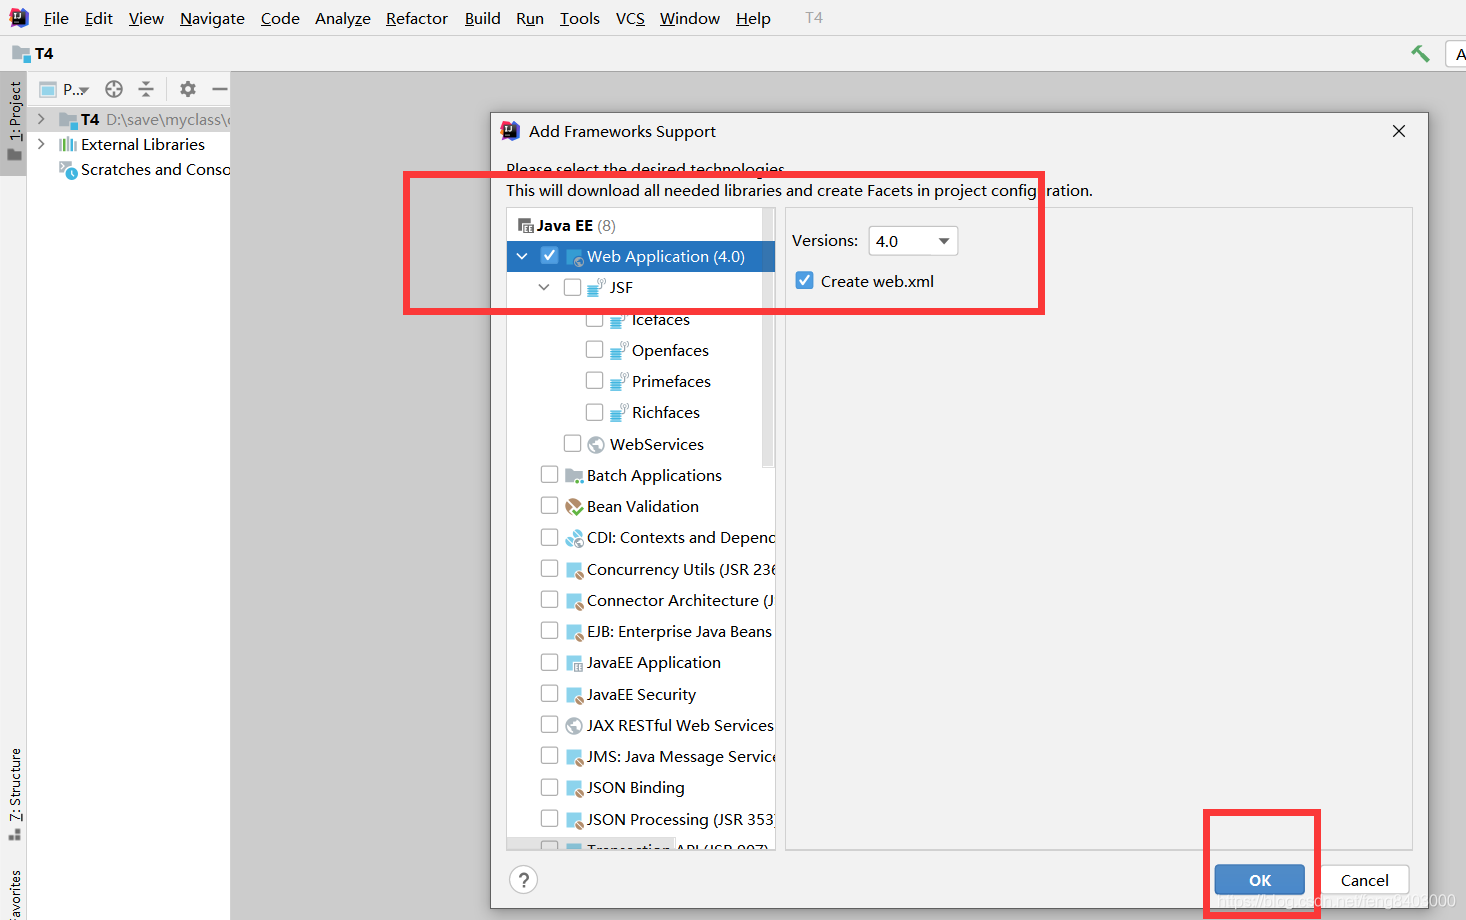
Task: Click the Primefaces icon
Action: (619, 381)
